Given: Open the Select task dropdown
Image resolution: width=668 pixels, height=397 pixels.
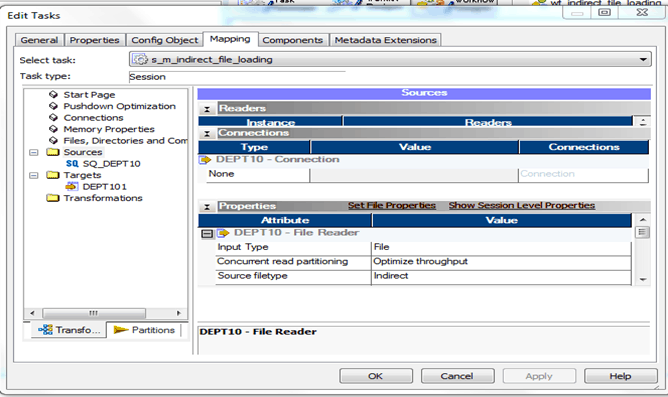Looking at the screenshot, I should pos(643,60).
